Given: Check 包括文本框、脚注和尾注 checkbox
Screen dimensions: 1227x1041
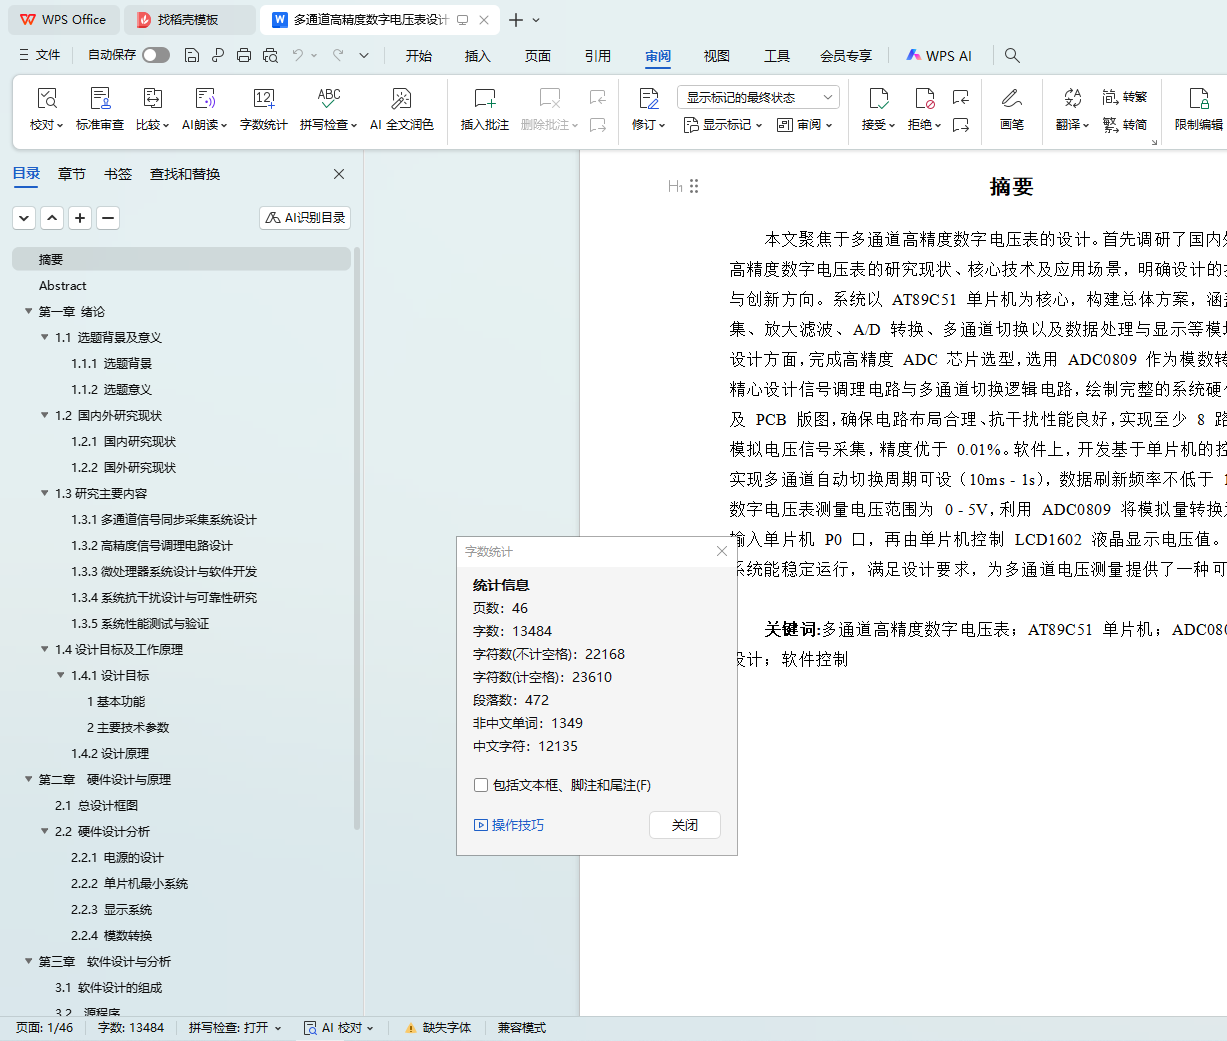Looking at the screenshot, I should tap(481, 785).
